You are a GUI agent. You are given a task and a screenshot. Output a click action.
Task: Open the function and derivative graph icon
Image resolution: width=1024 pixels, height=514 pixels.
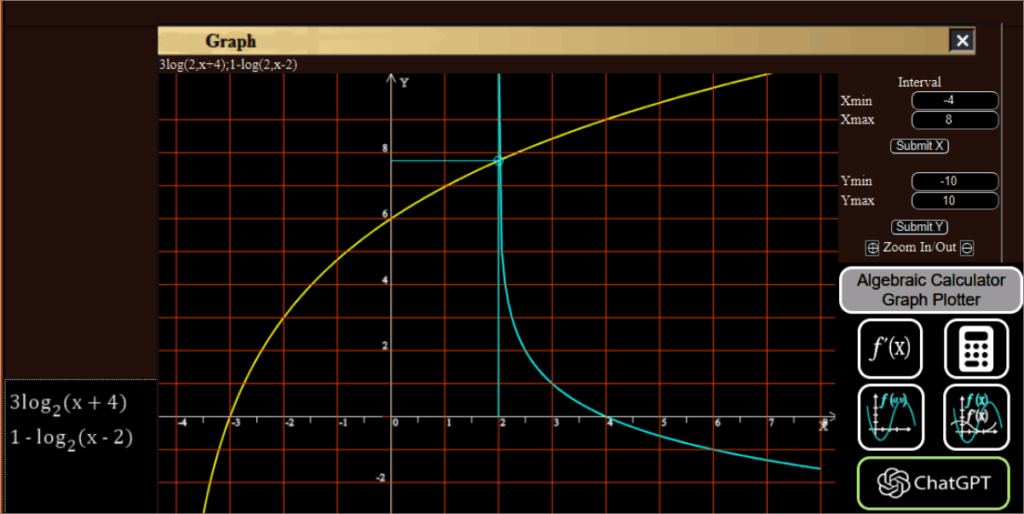pos(974,416)
